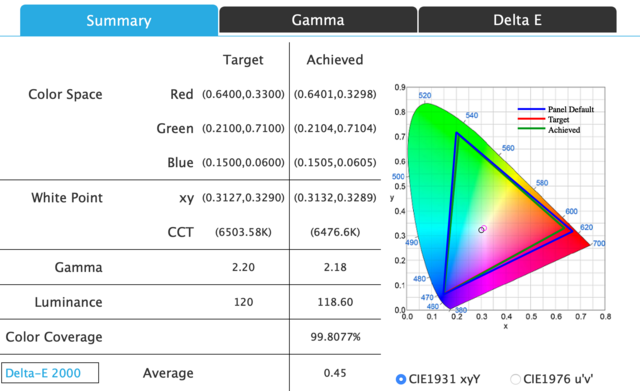Click the white point marker on chart
The width and height of the screenshot is (640, 391).
(482, 229)
